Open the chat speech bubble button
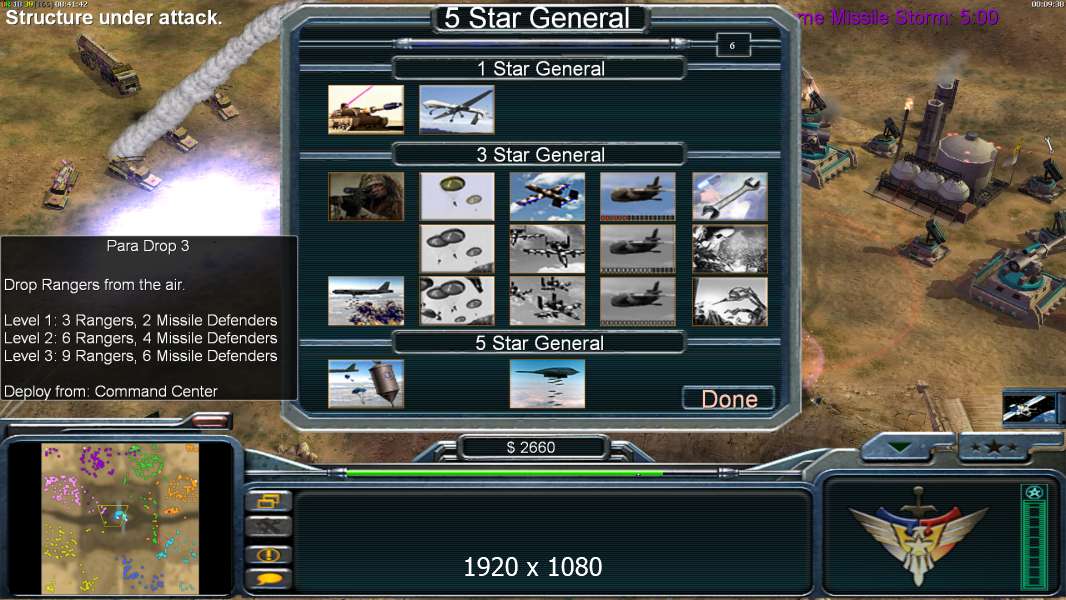The width and height of the screenshot is (1066, 600). (x=269, y=579)
